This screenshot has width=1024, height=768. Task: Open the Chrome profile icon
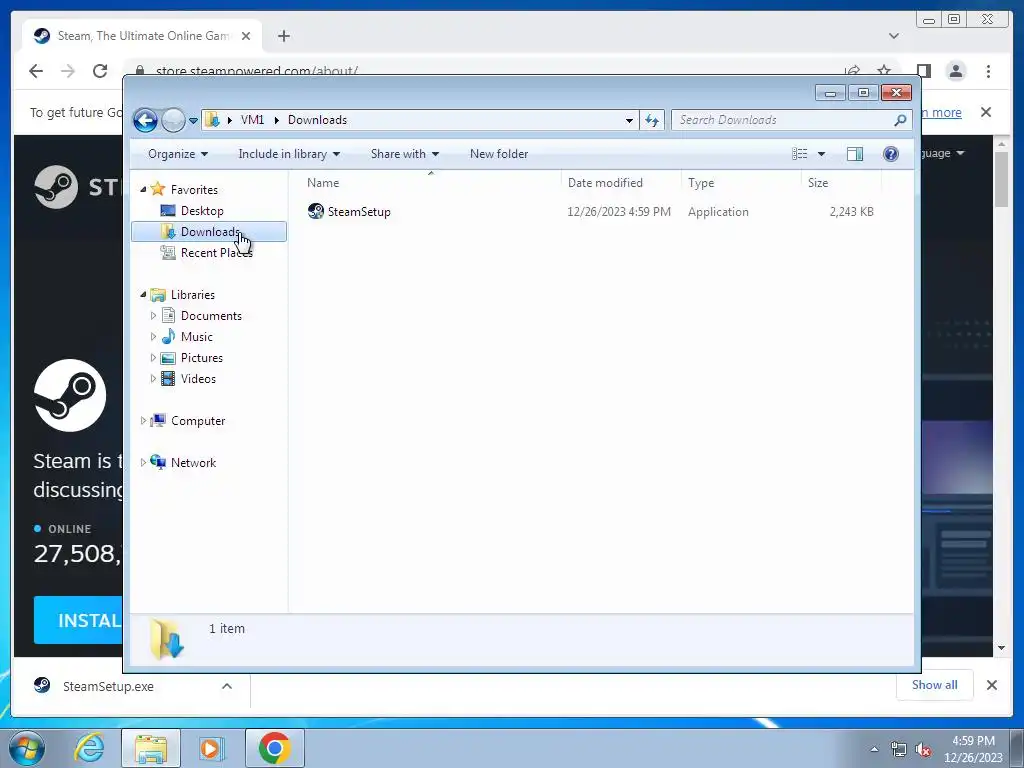point(955,71)
